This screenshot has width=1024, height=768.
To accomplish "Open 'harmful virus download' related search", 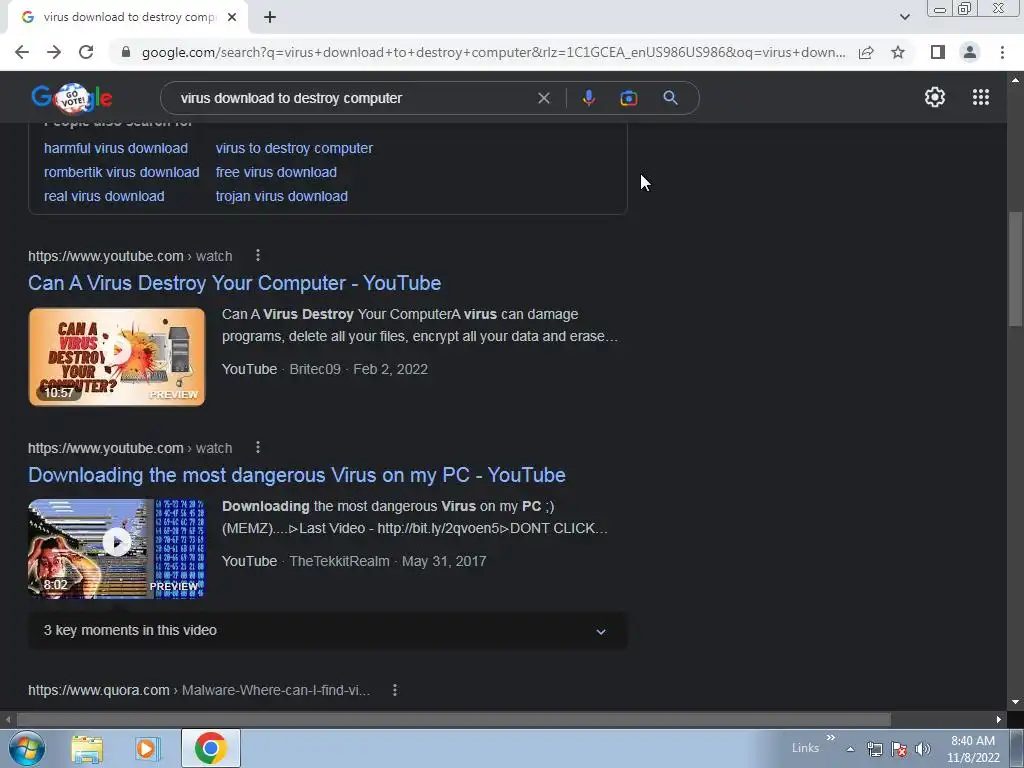I will coord(116,148).
